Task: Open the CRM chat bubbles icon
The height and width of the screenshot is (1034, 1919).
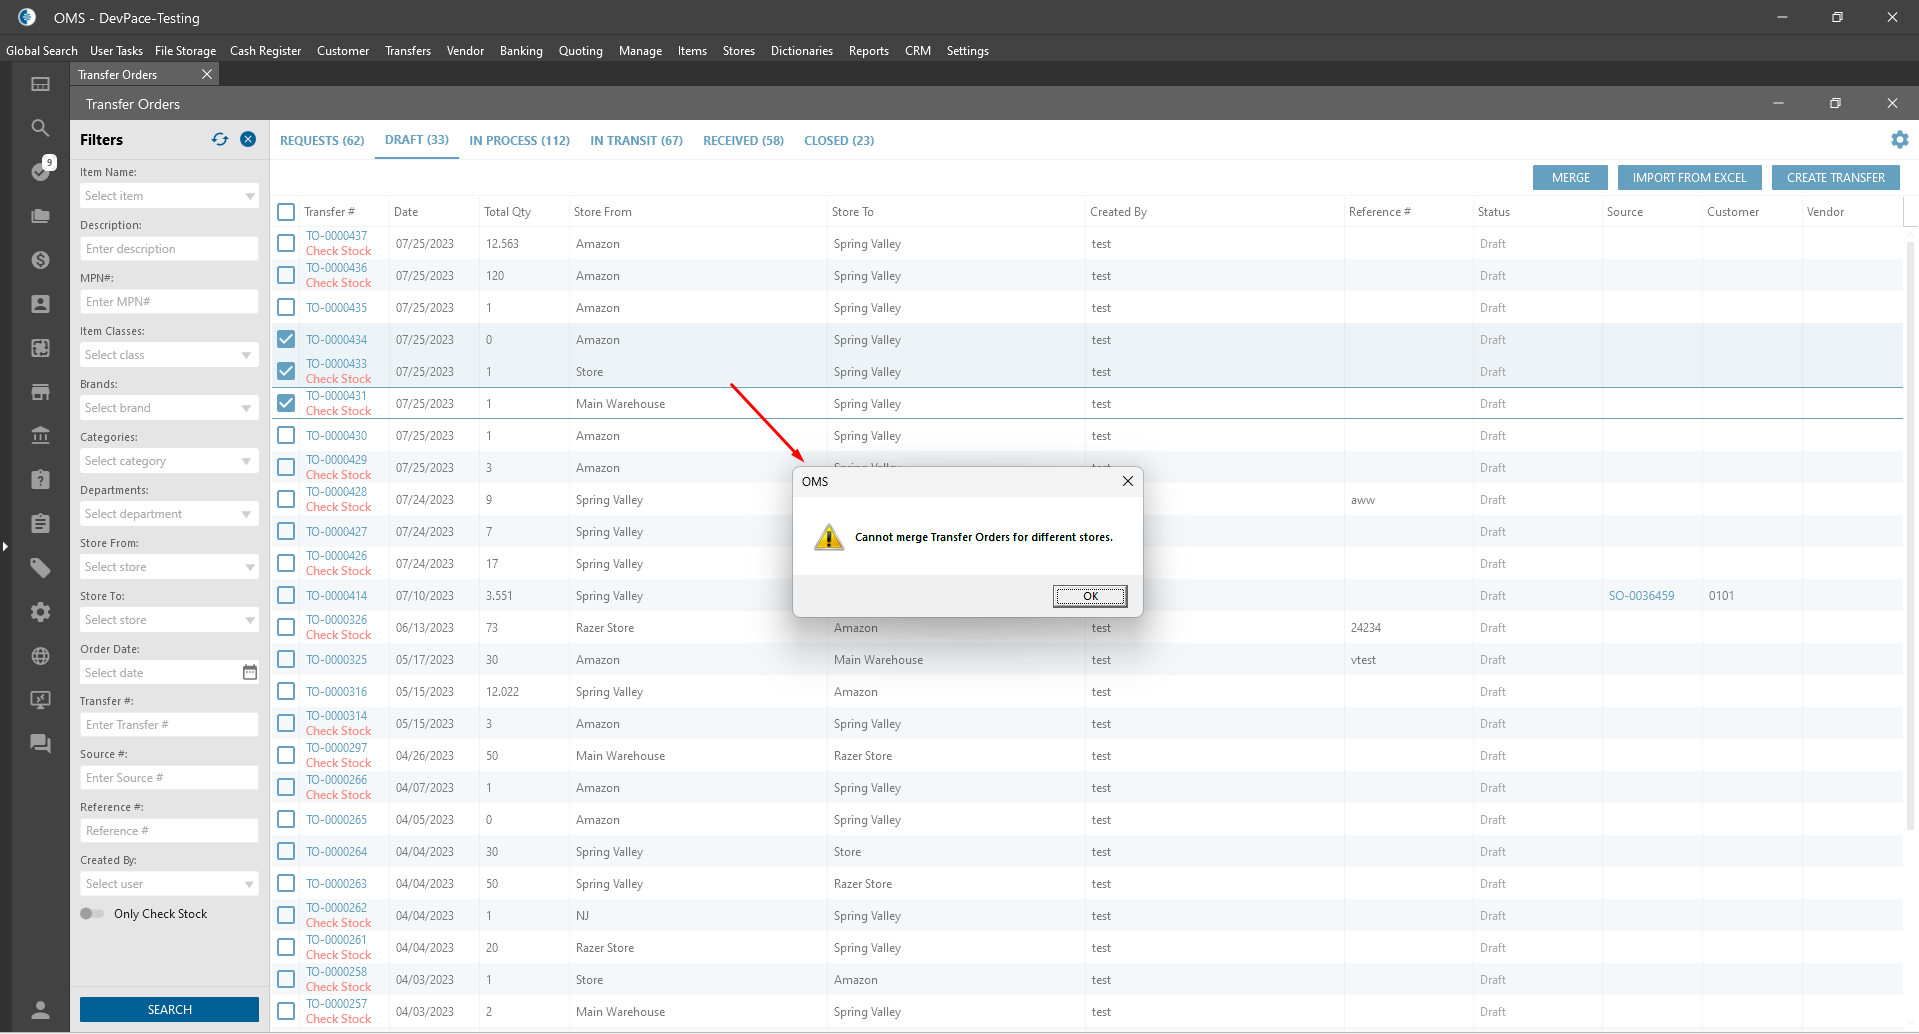Action: coord(40,744)
